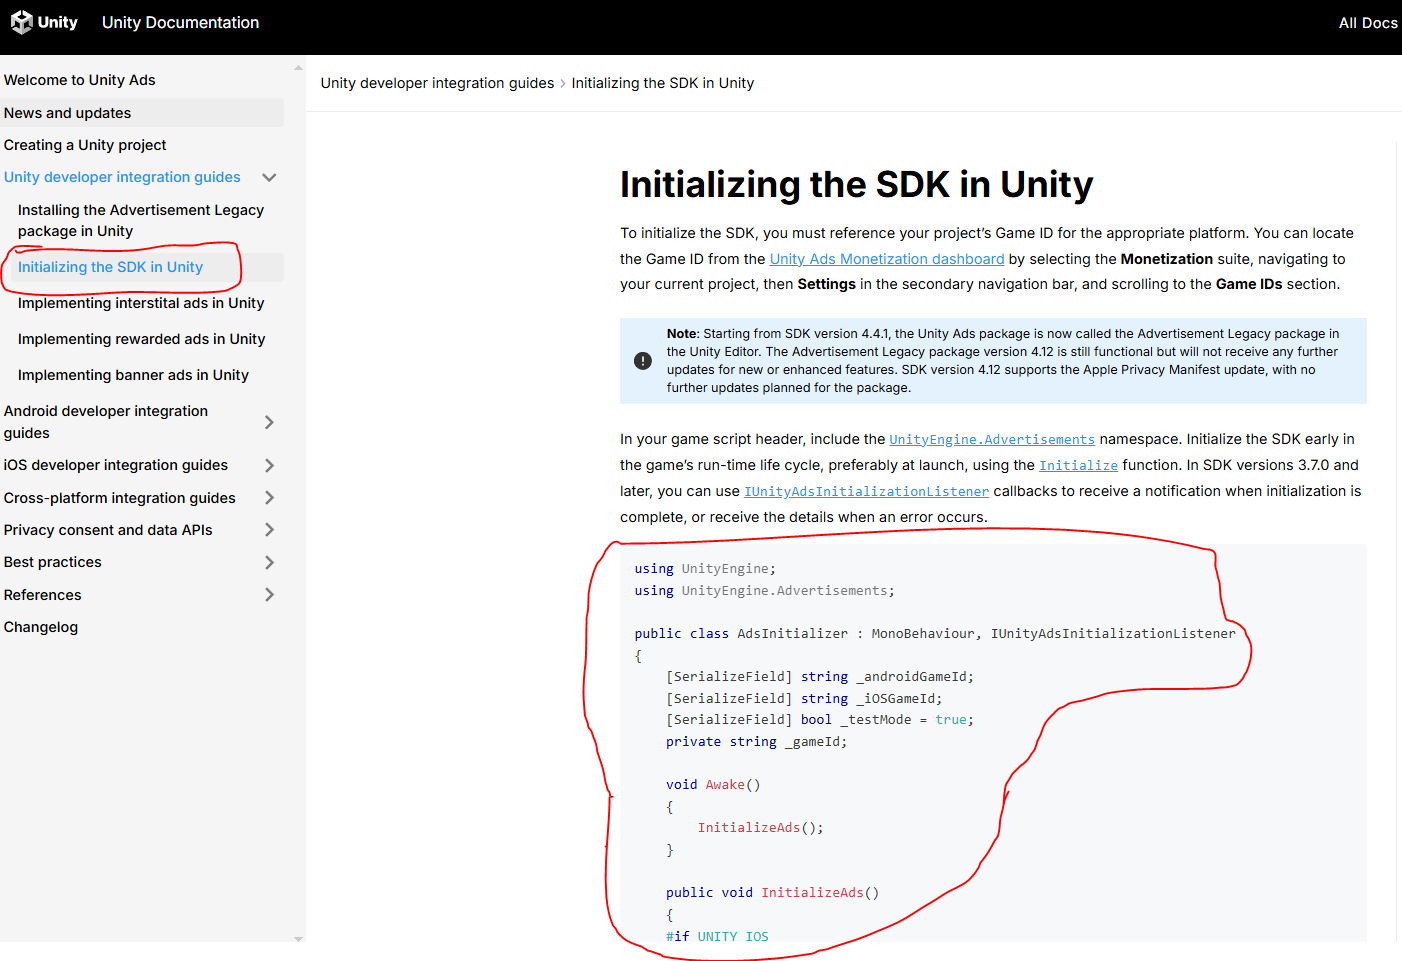Image resolution: width=1402 pixels, height=961 pixels.
Task: Select Initializing the SDK in Unity sidebar item
Action: coord(110,267)
